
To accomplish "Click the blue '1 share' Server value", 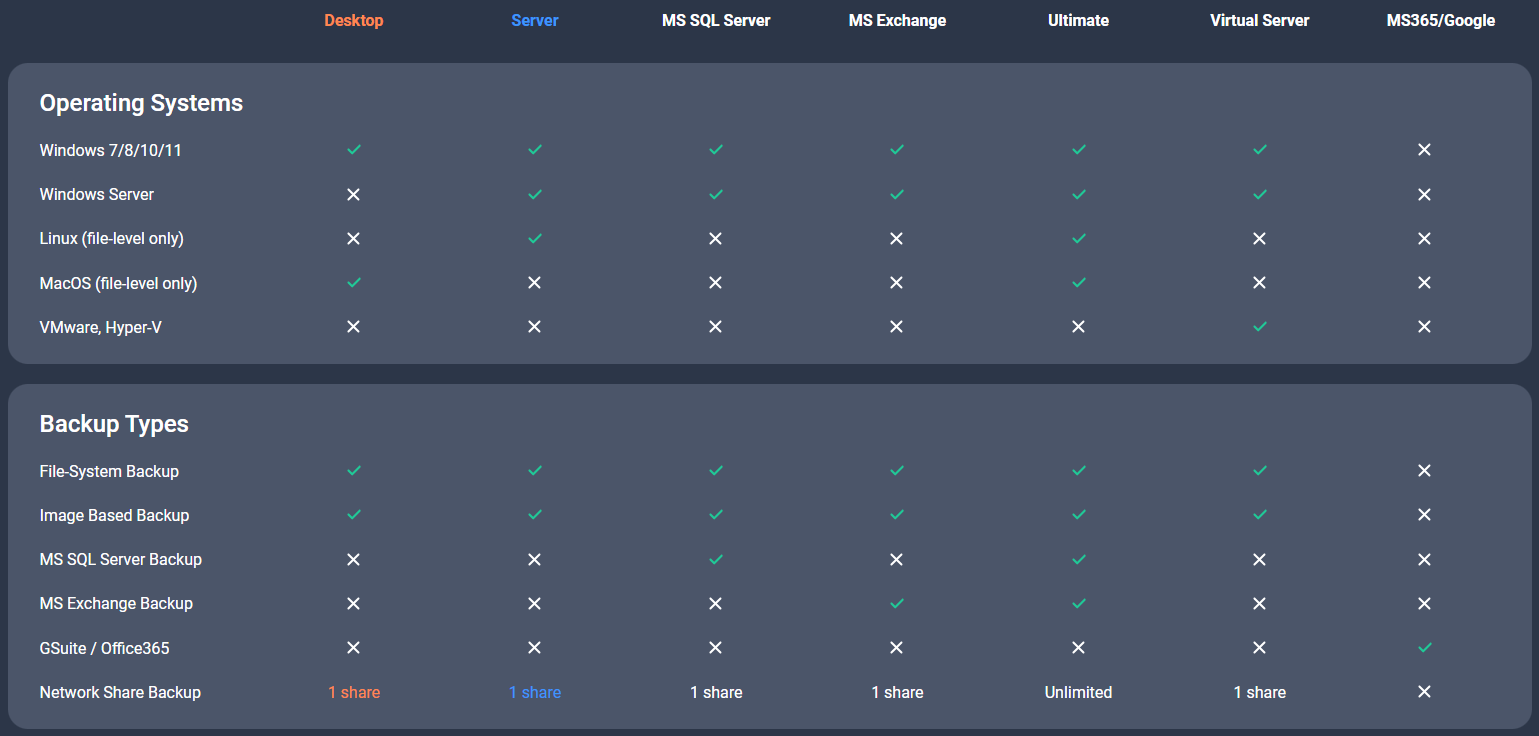I will tap(535, 692).
